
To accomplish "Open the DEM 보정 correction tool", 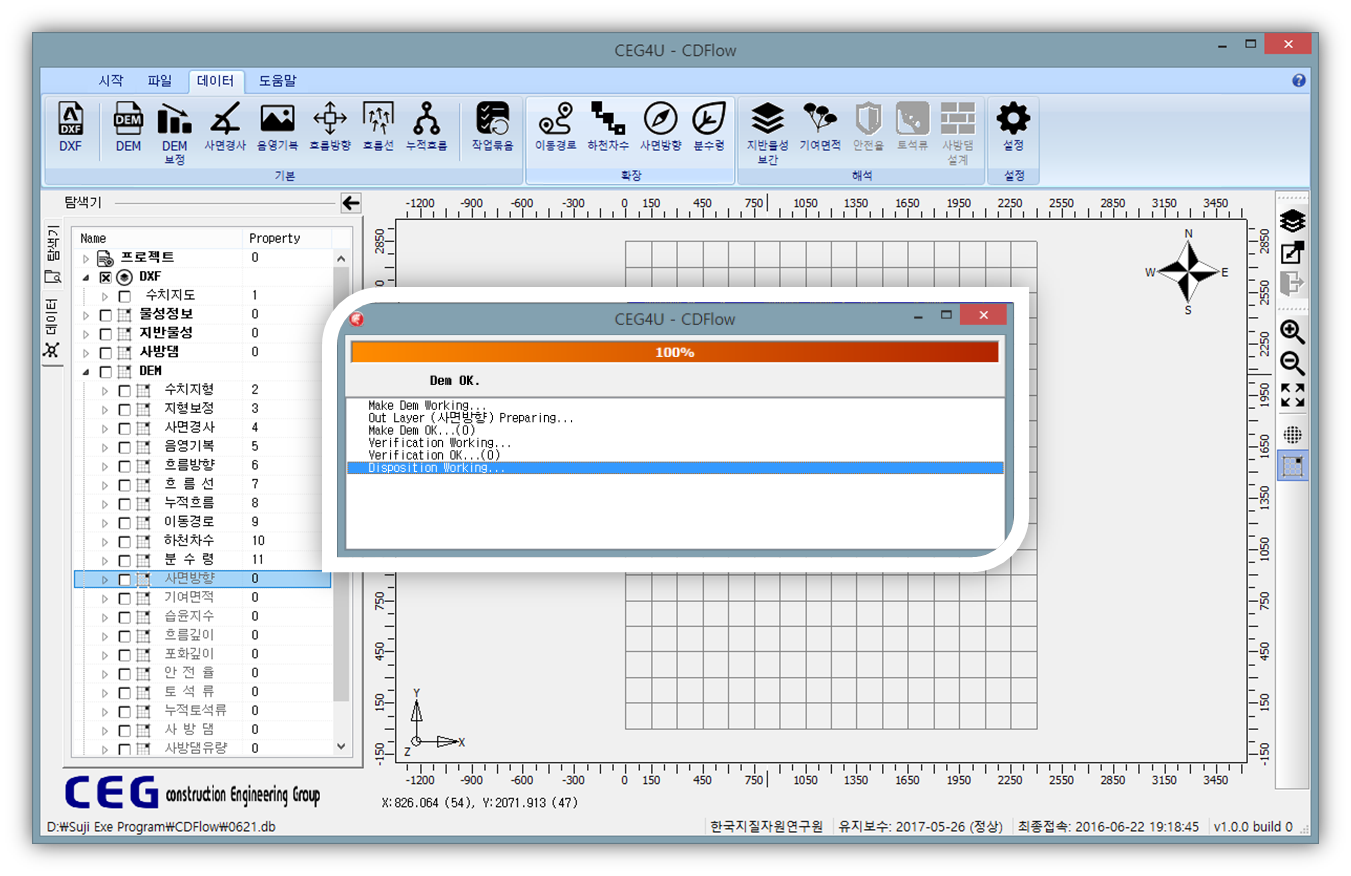I will [175, 132].
